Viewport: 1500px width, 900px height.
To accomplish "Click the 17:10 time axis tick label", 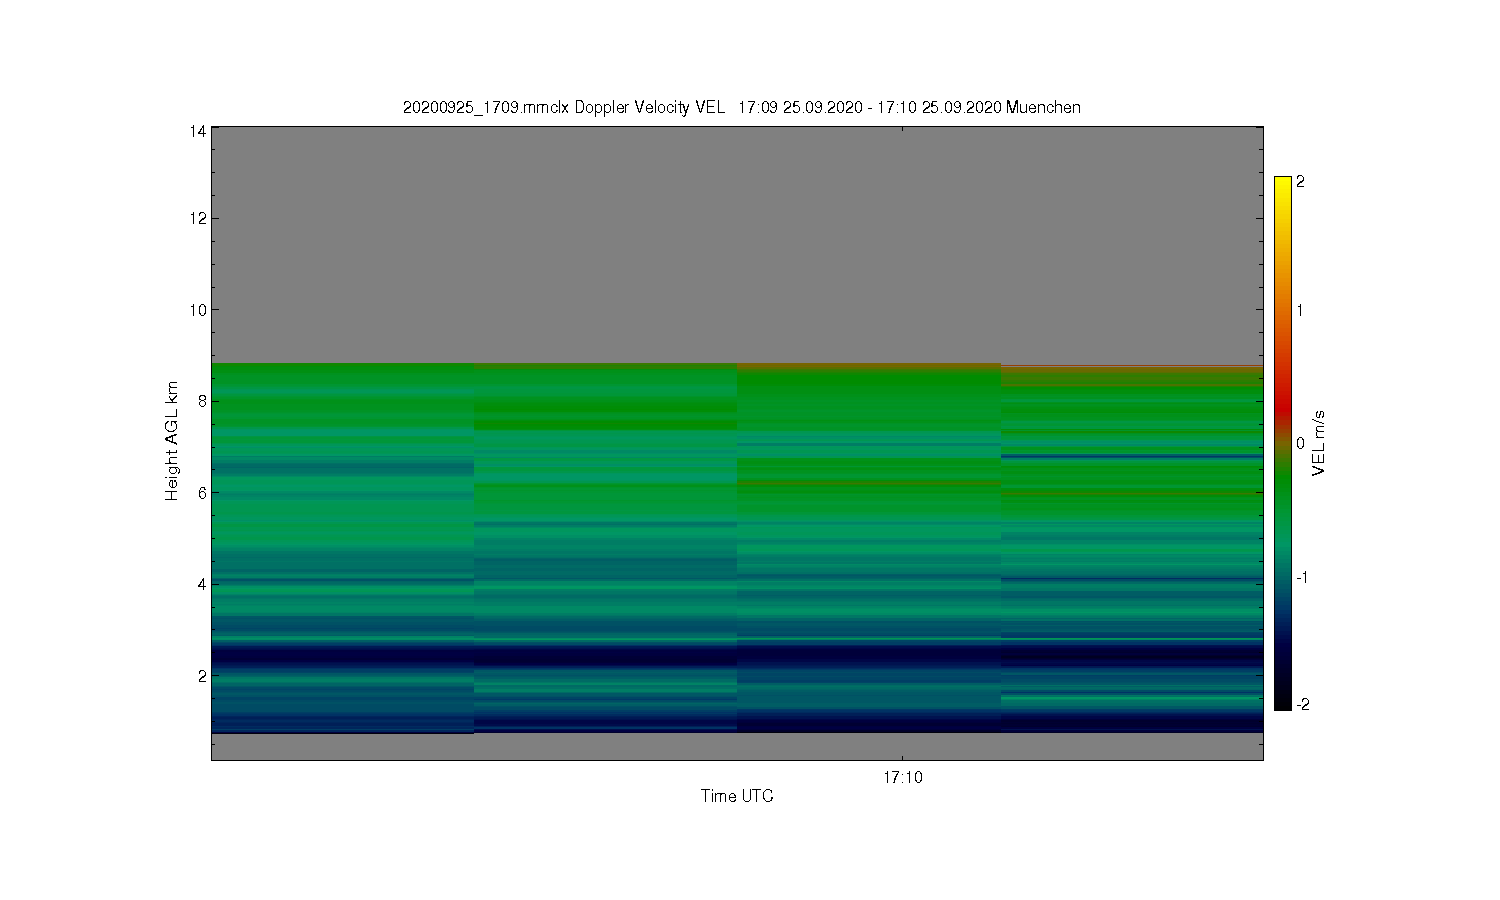I will pos(902,777).
